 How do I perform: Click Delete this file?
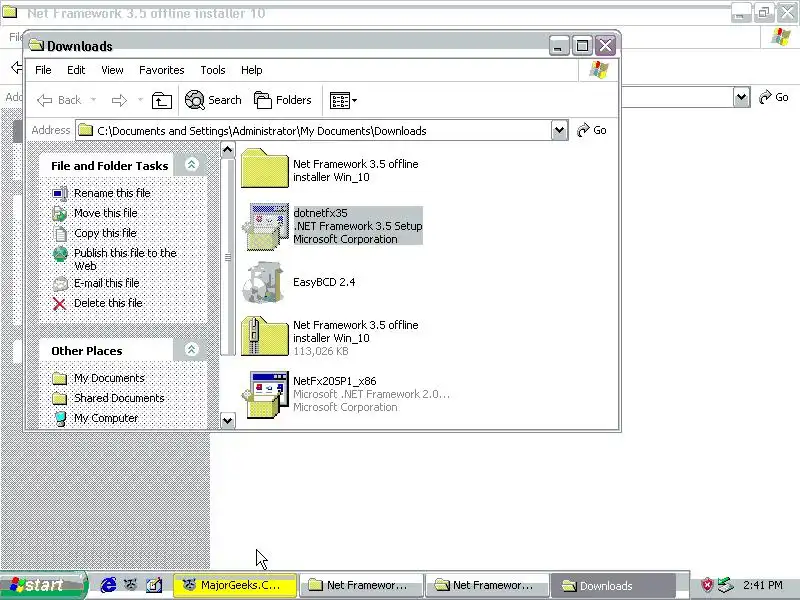coord(108,303)
